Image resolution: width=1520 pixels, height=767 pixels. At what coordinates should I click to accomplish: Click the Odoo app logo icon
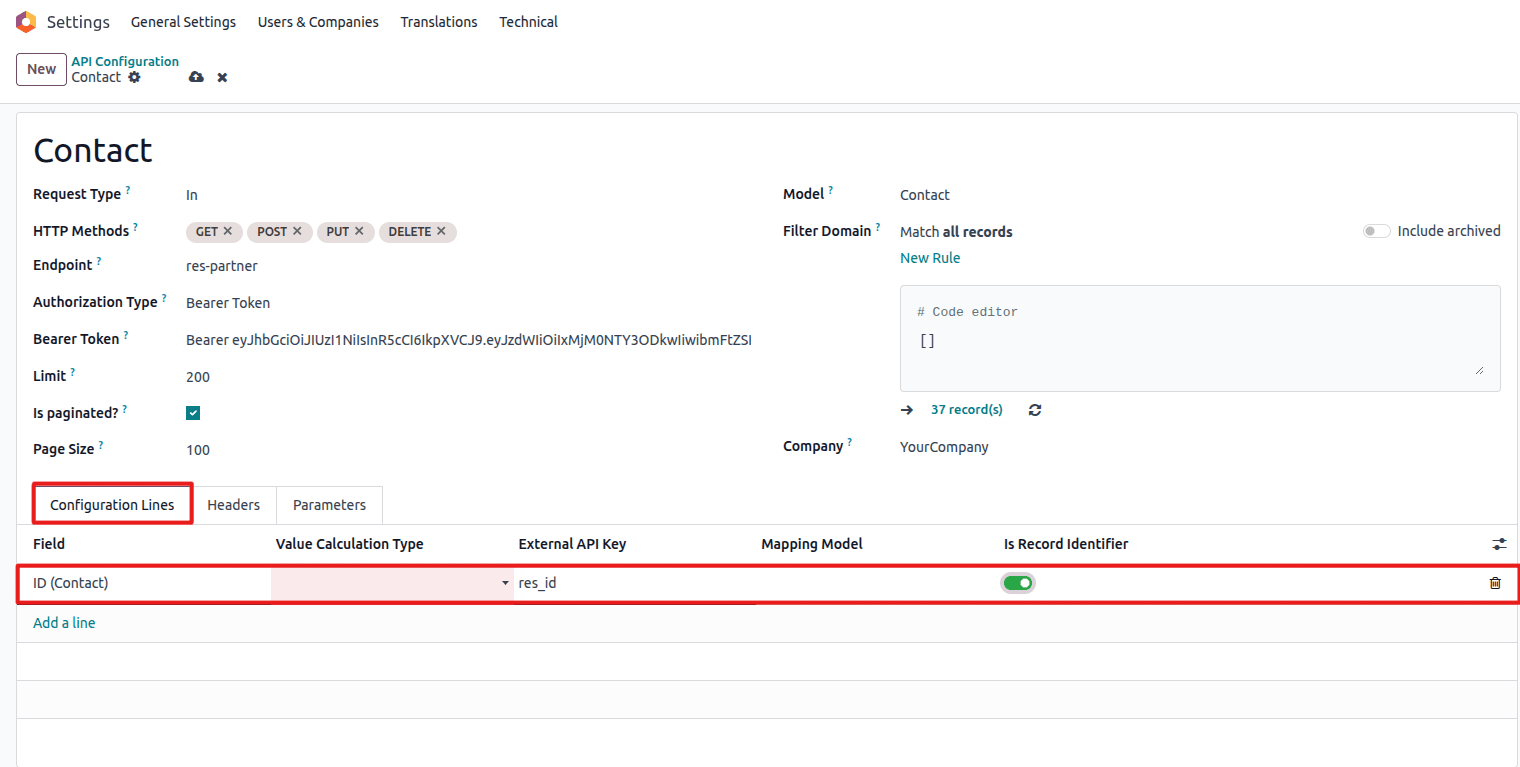coord(26,22)
